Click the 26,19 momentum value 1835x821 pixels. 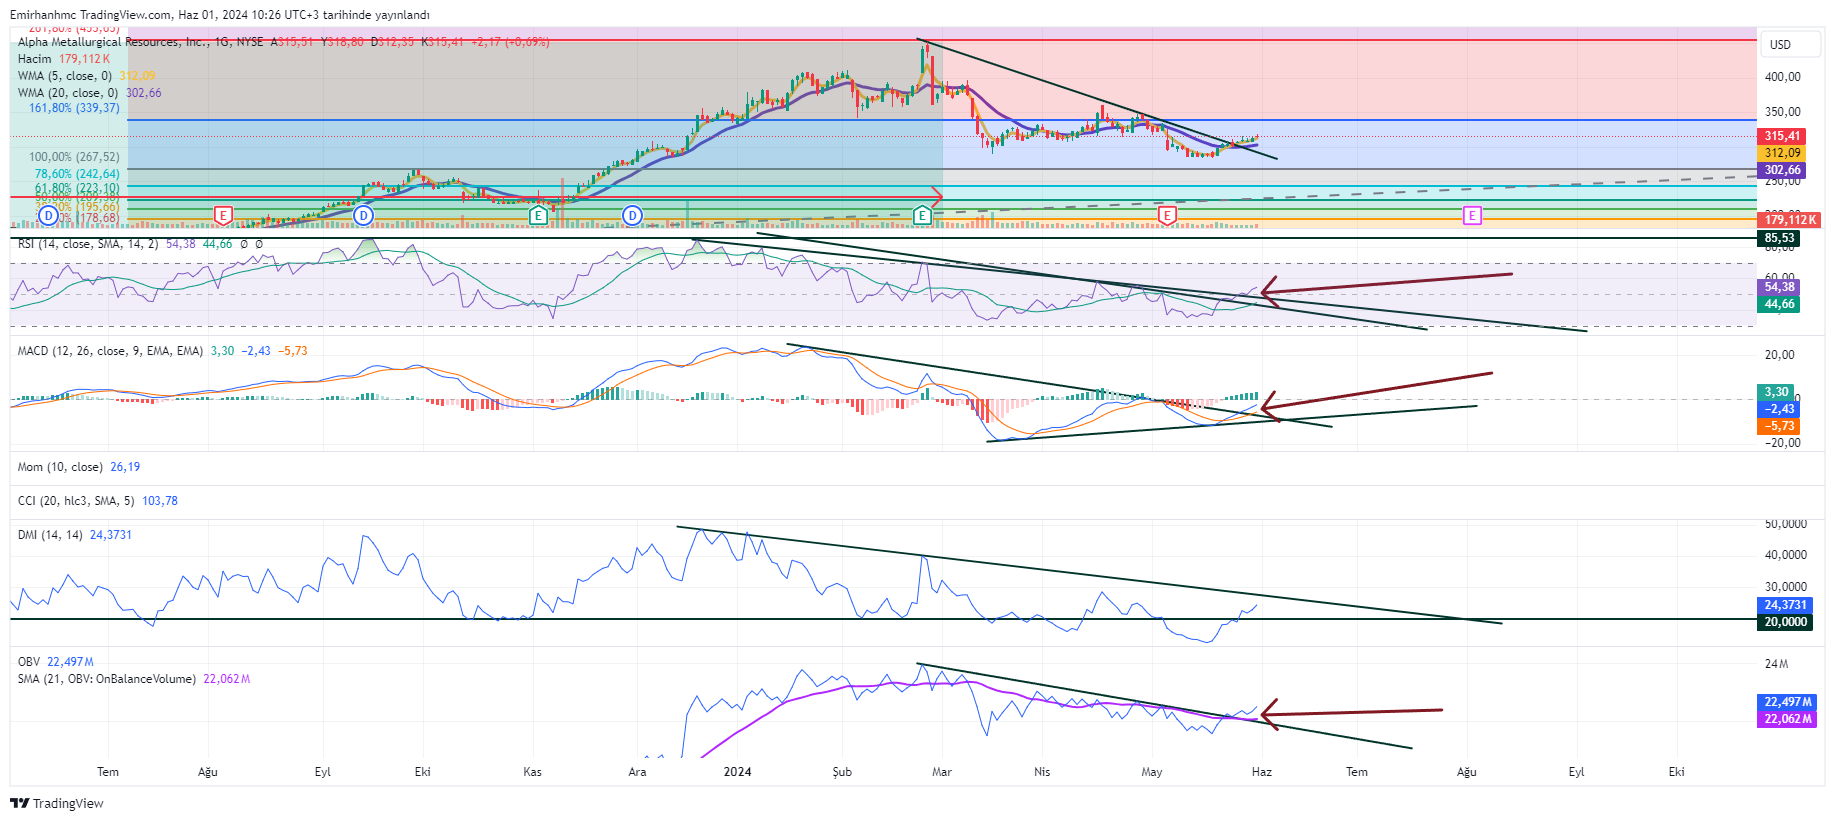(125, 467)
